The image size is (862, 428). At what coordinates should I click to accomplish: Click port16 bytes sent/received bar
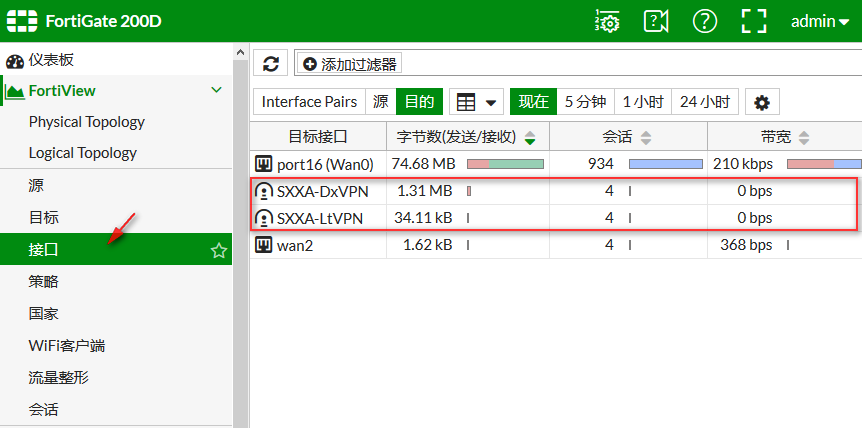click(505, 164)
